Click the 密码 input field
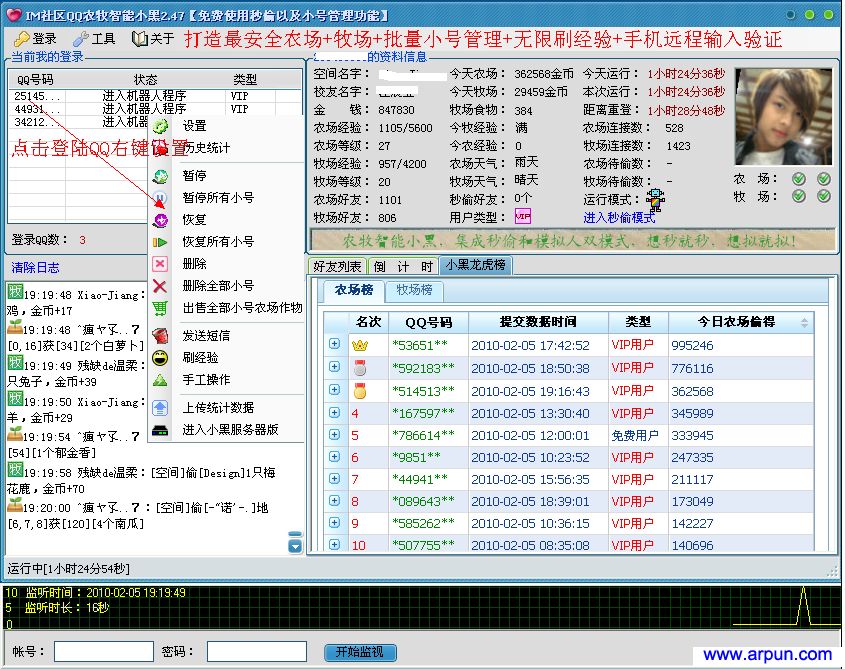 pyautogui.click(x=257, y=651)
